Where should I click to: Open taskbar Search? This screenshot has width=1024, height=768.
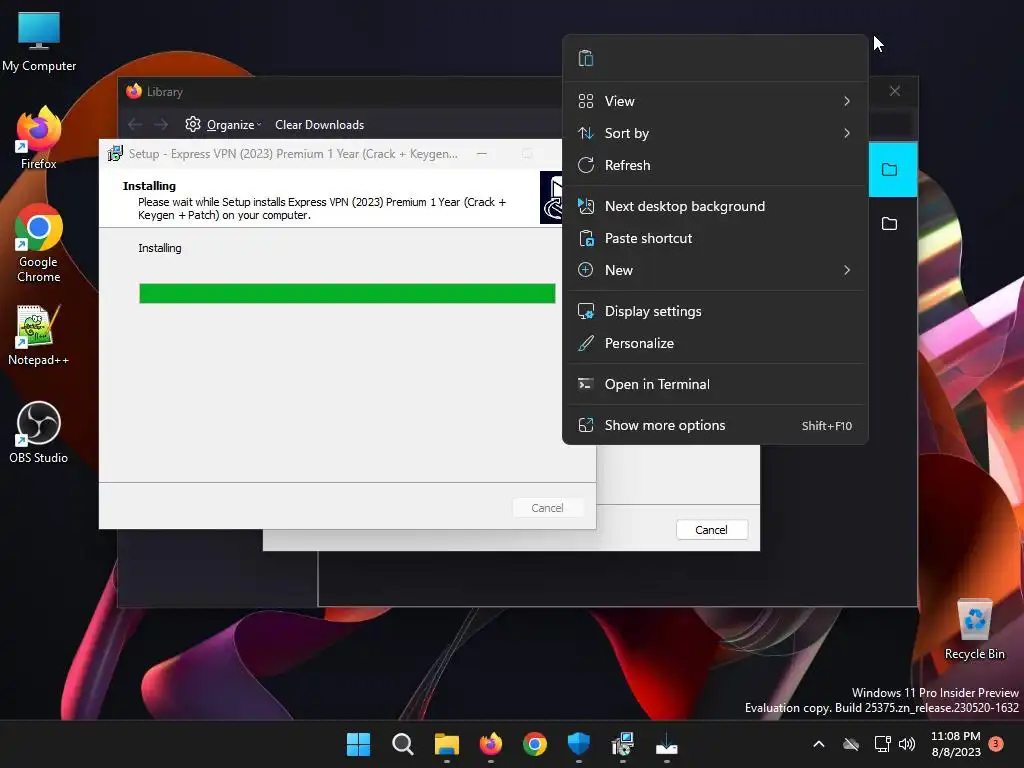click(x=402, y=744)
